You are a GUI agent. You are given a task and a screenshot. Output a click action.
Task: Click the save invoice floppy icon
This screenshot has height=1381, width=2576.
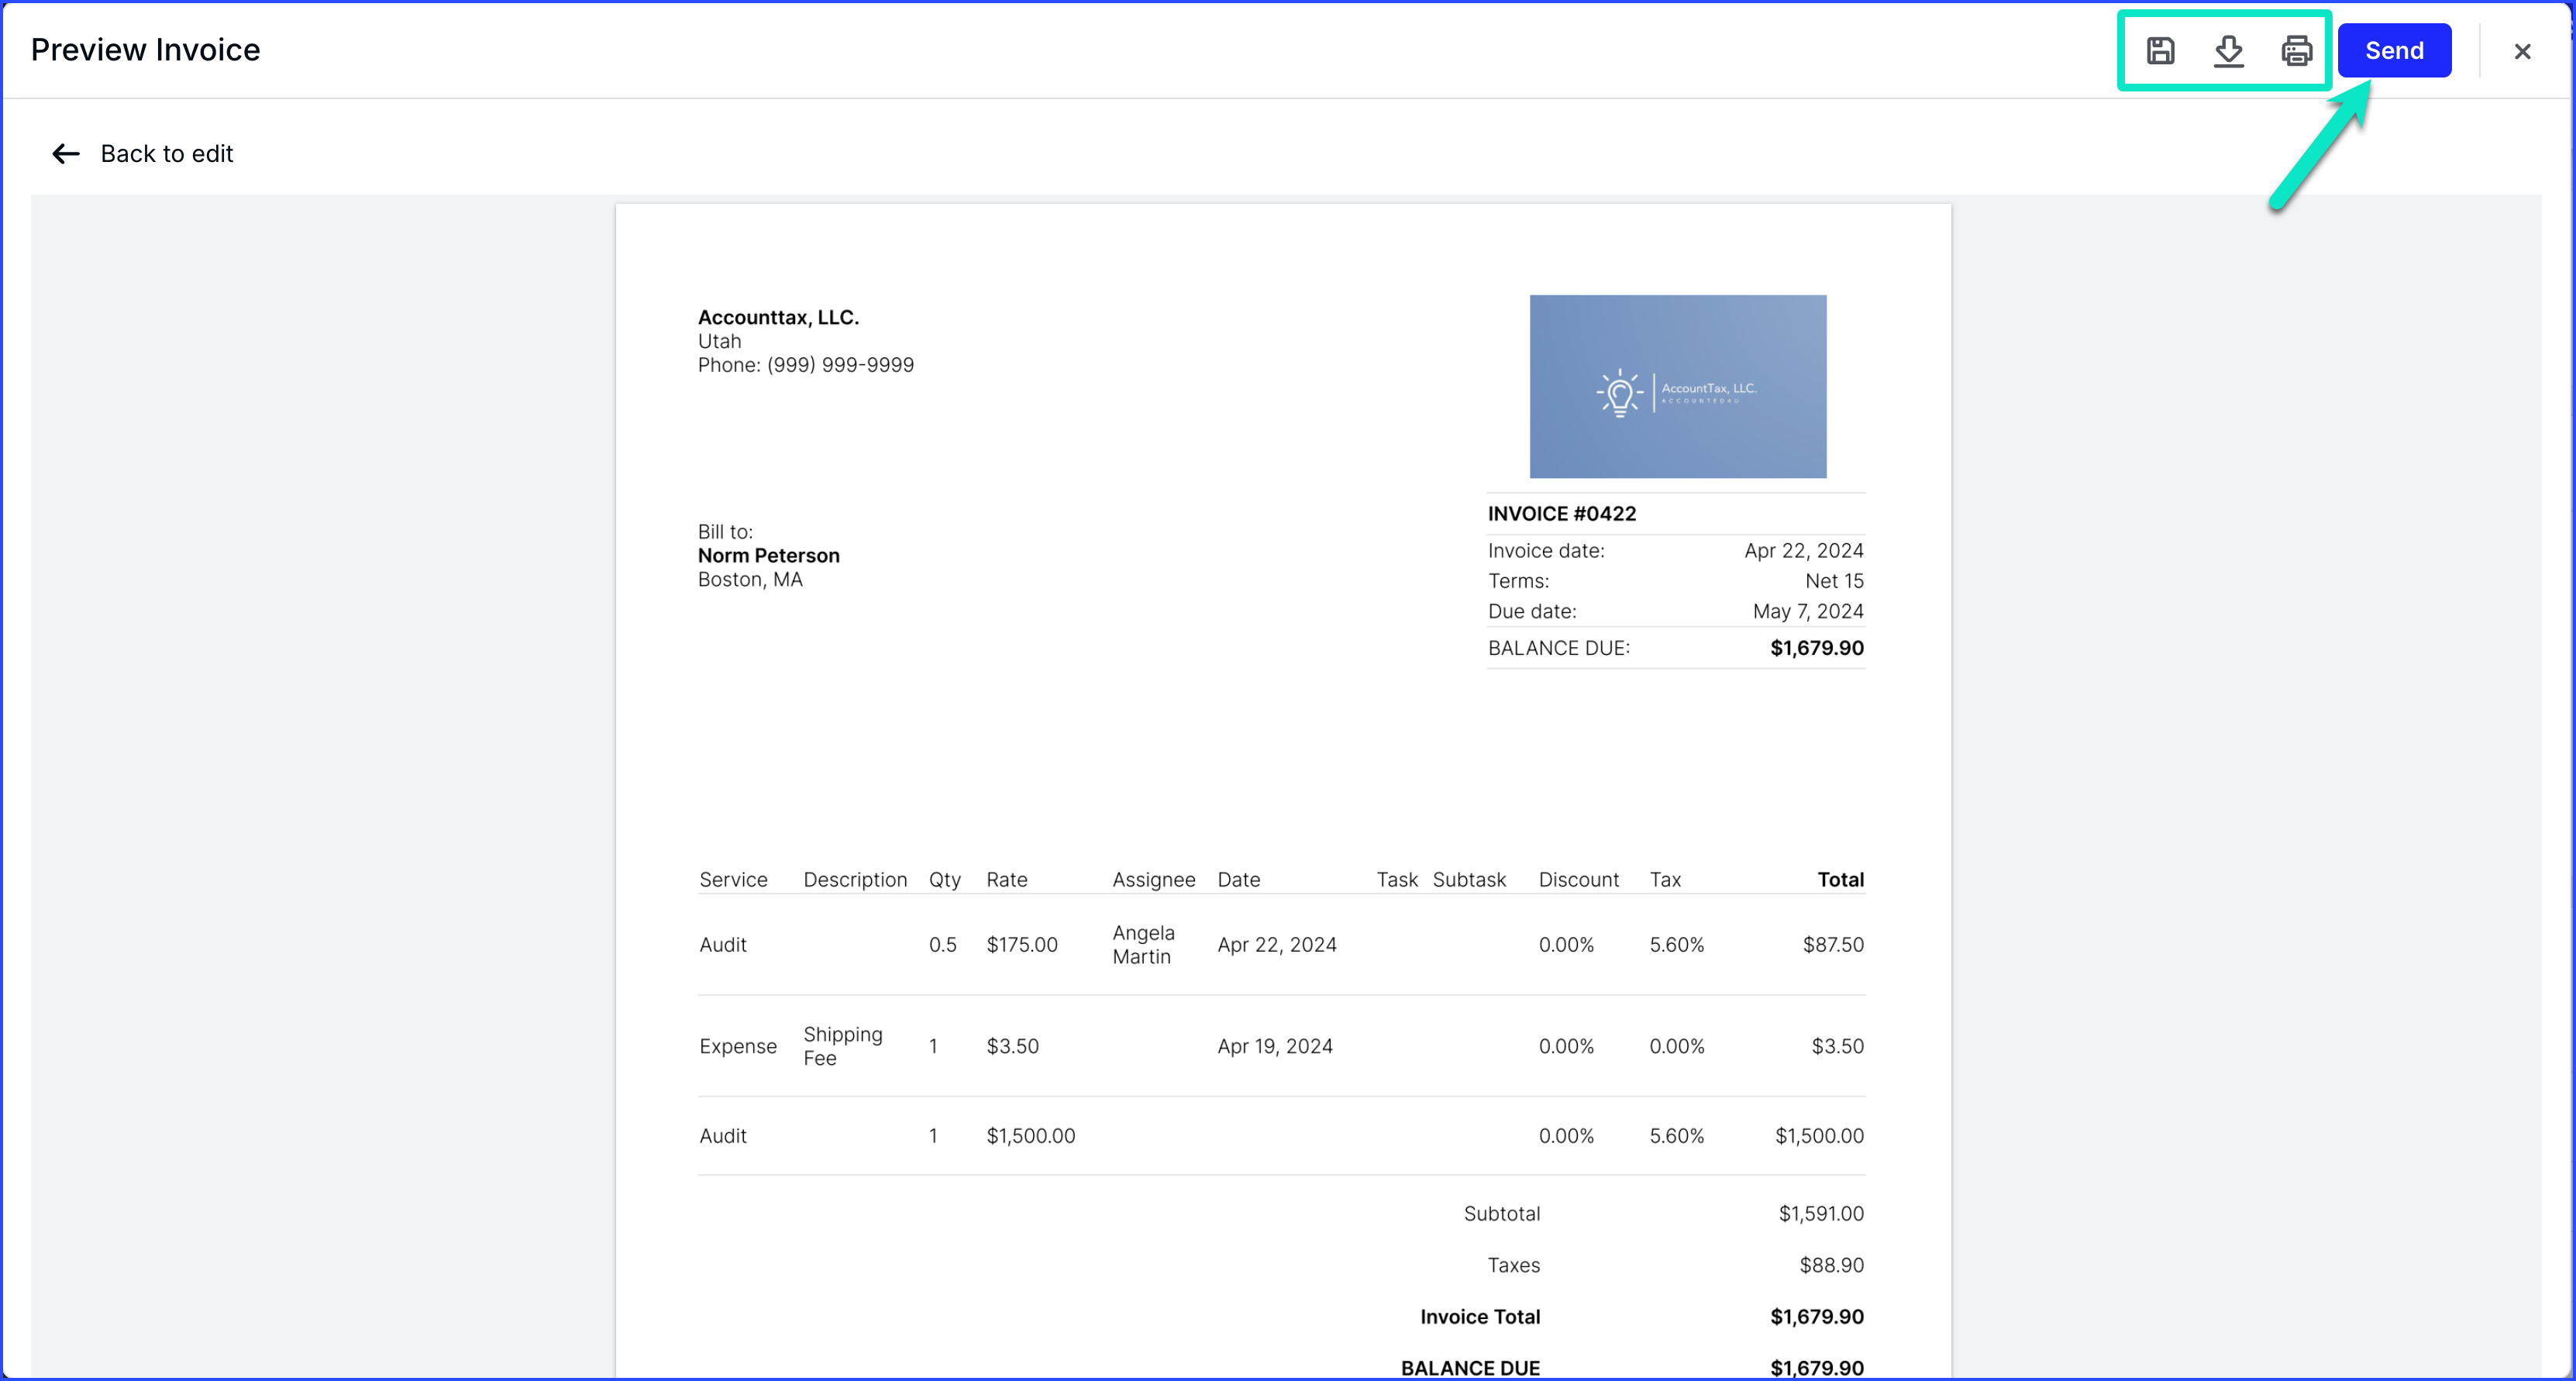(x=2160, y=51)
